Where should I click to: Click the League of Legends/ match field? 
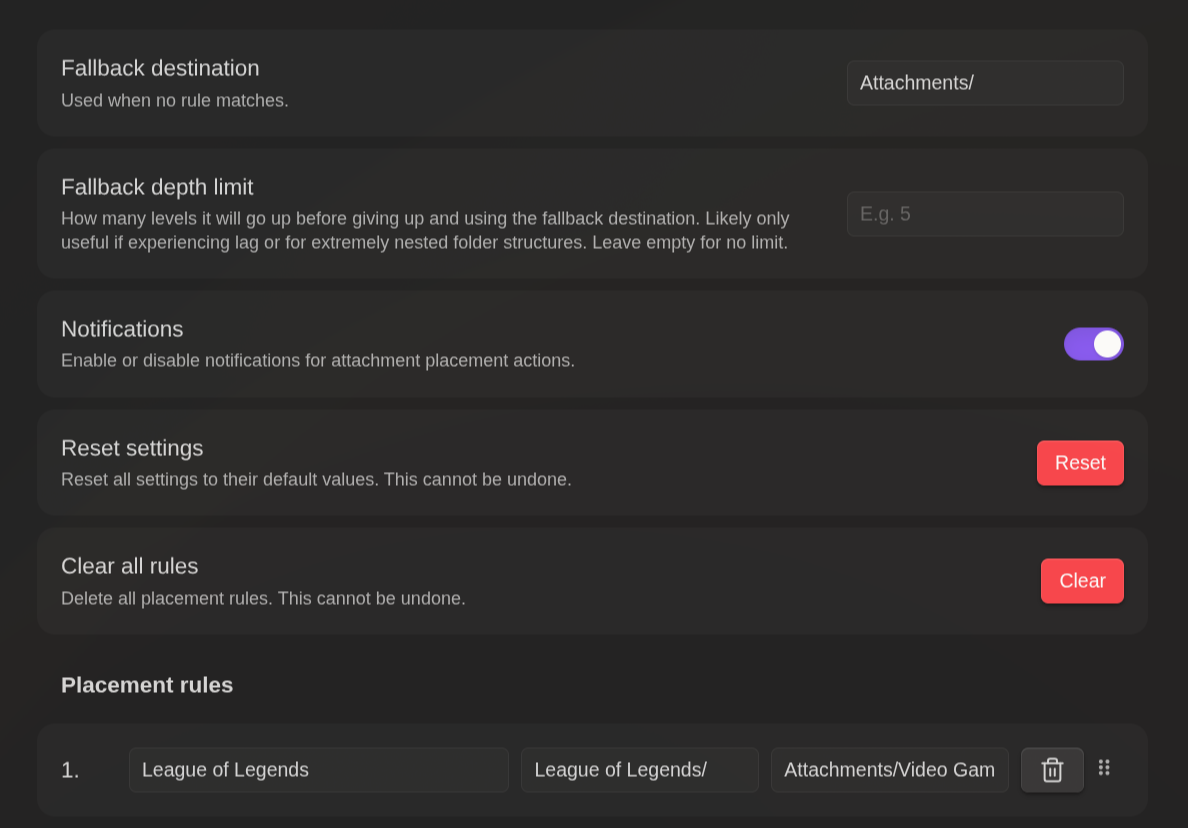pos(639,770)
